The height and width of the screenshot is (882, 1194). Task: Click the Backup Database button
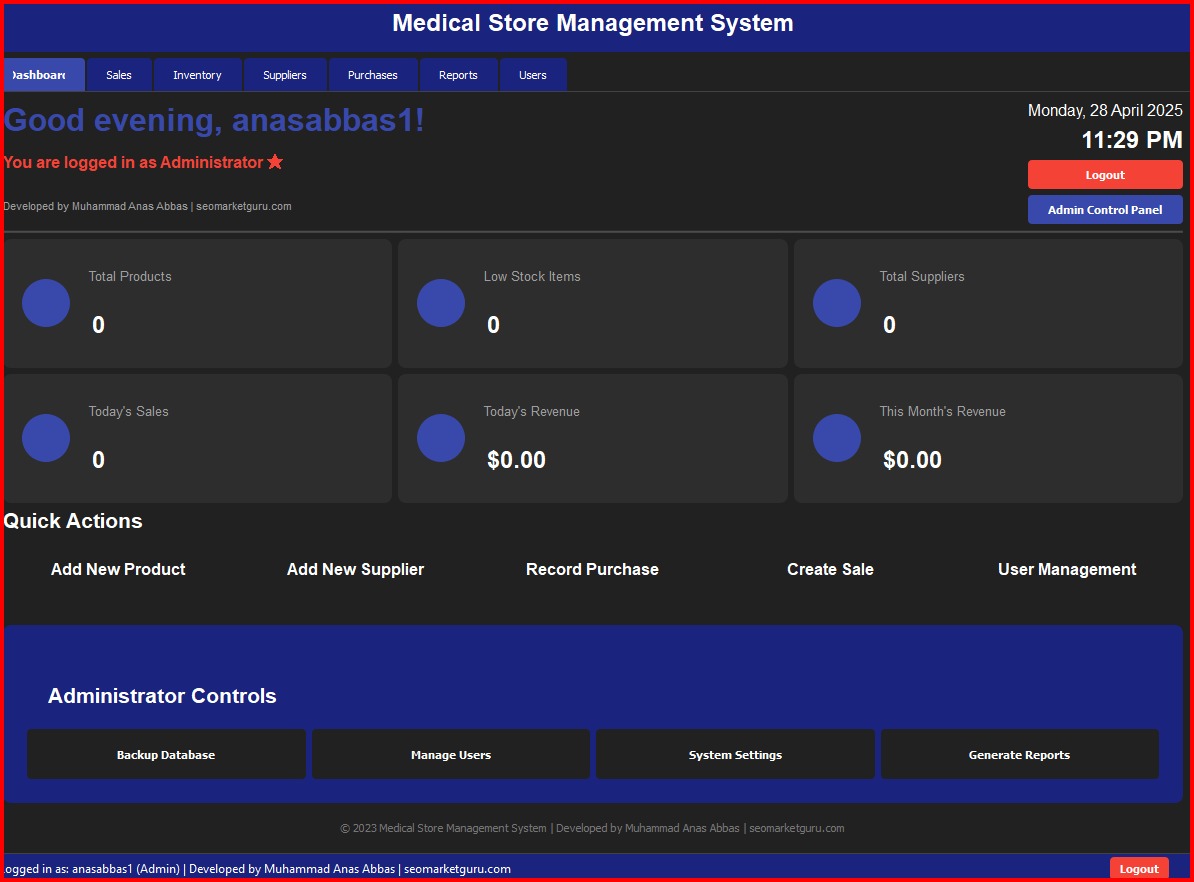(x=166, y=754)
